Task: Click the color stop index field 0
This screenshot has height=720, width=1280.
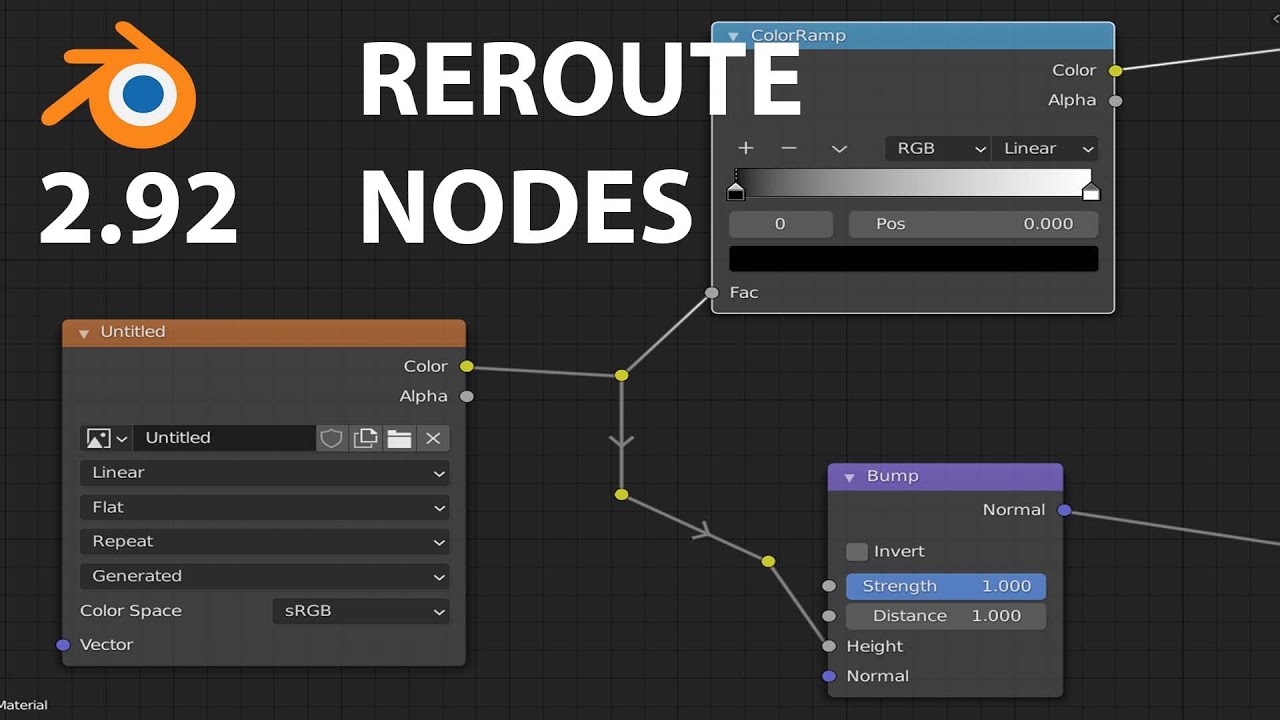Action: (x=781, y=224)
